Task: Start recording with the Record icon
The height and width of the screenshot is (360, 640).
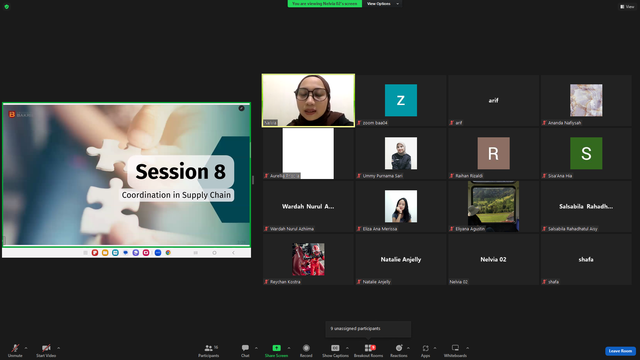Action: tap(306, 348)
